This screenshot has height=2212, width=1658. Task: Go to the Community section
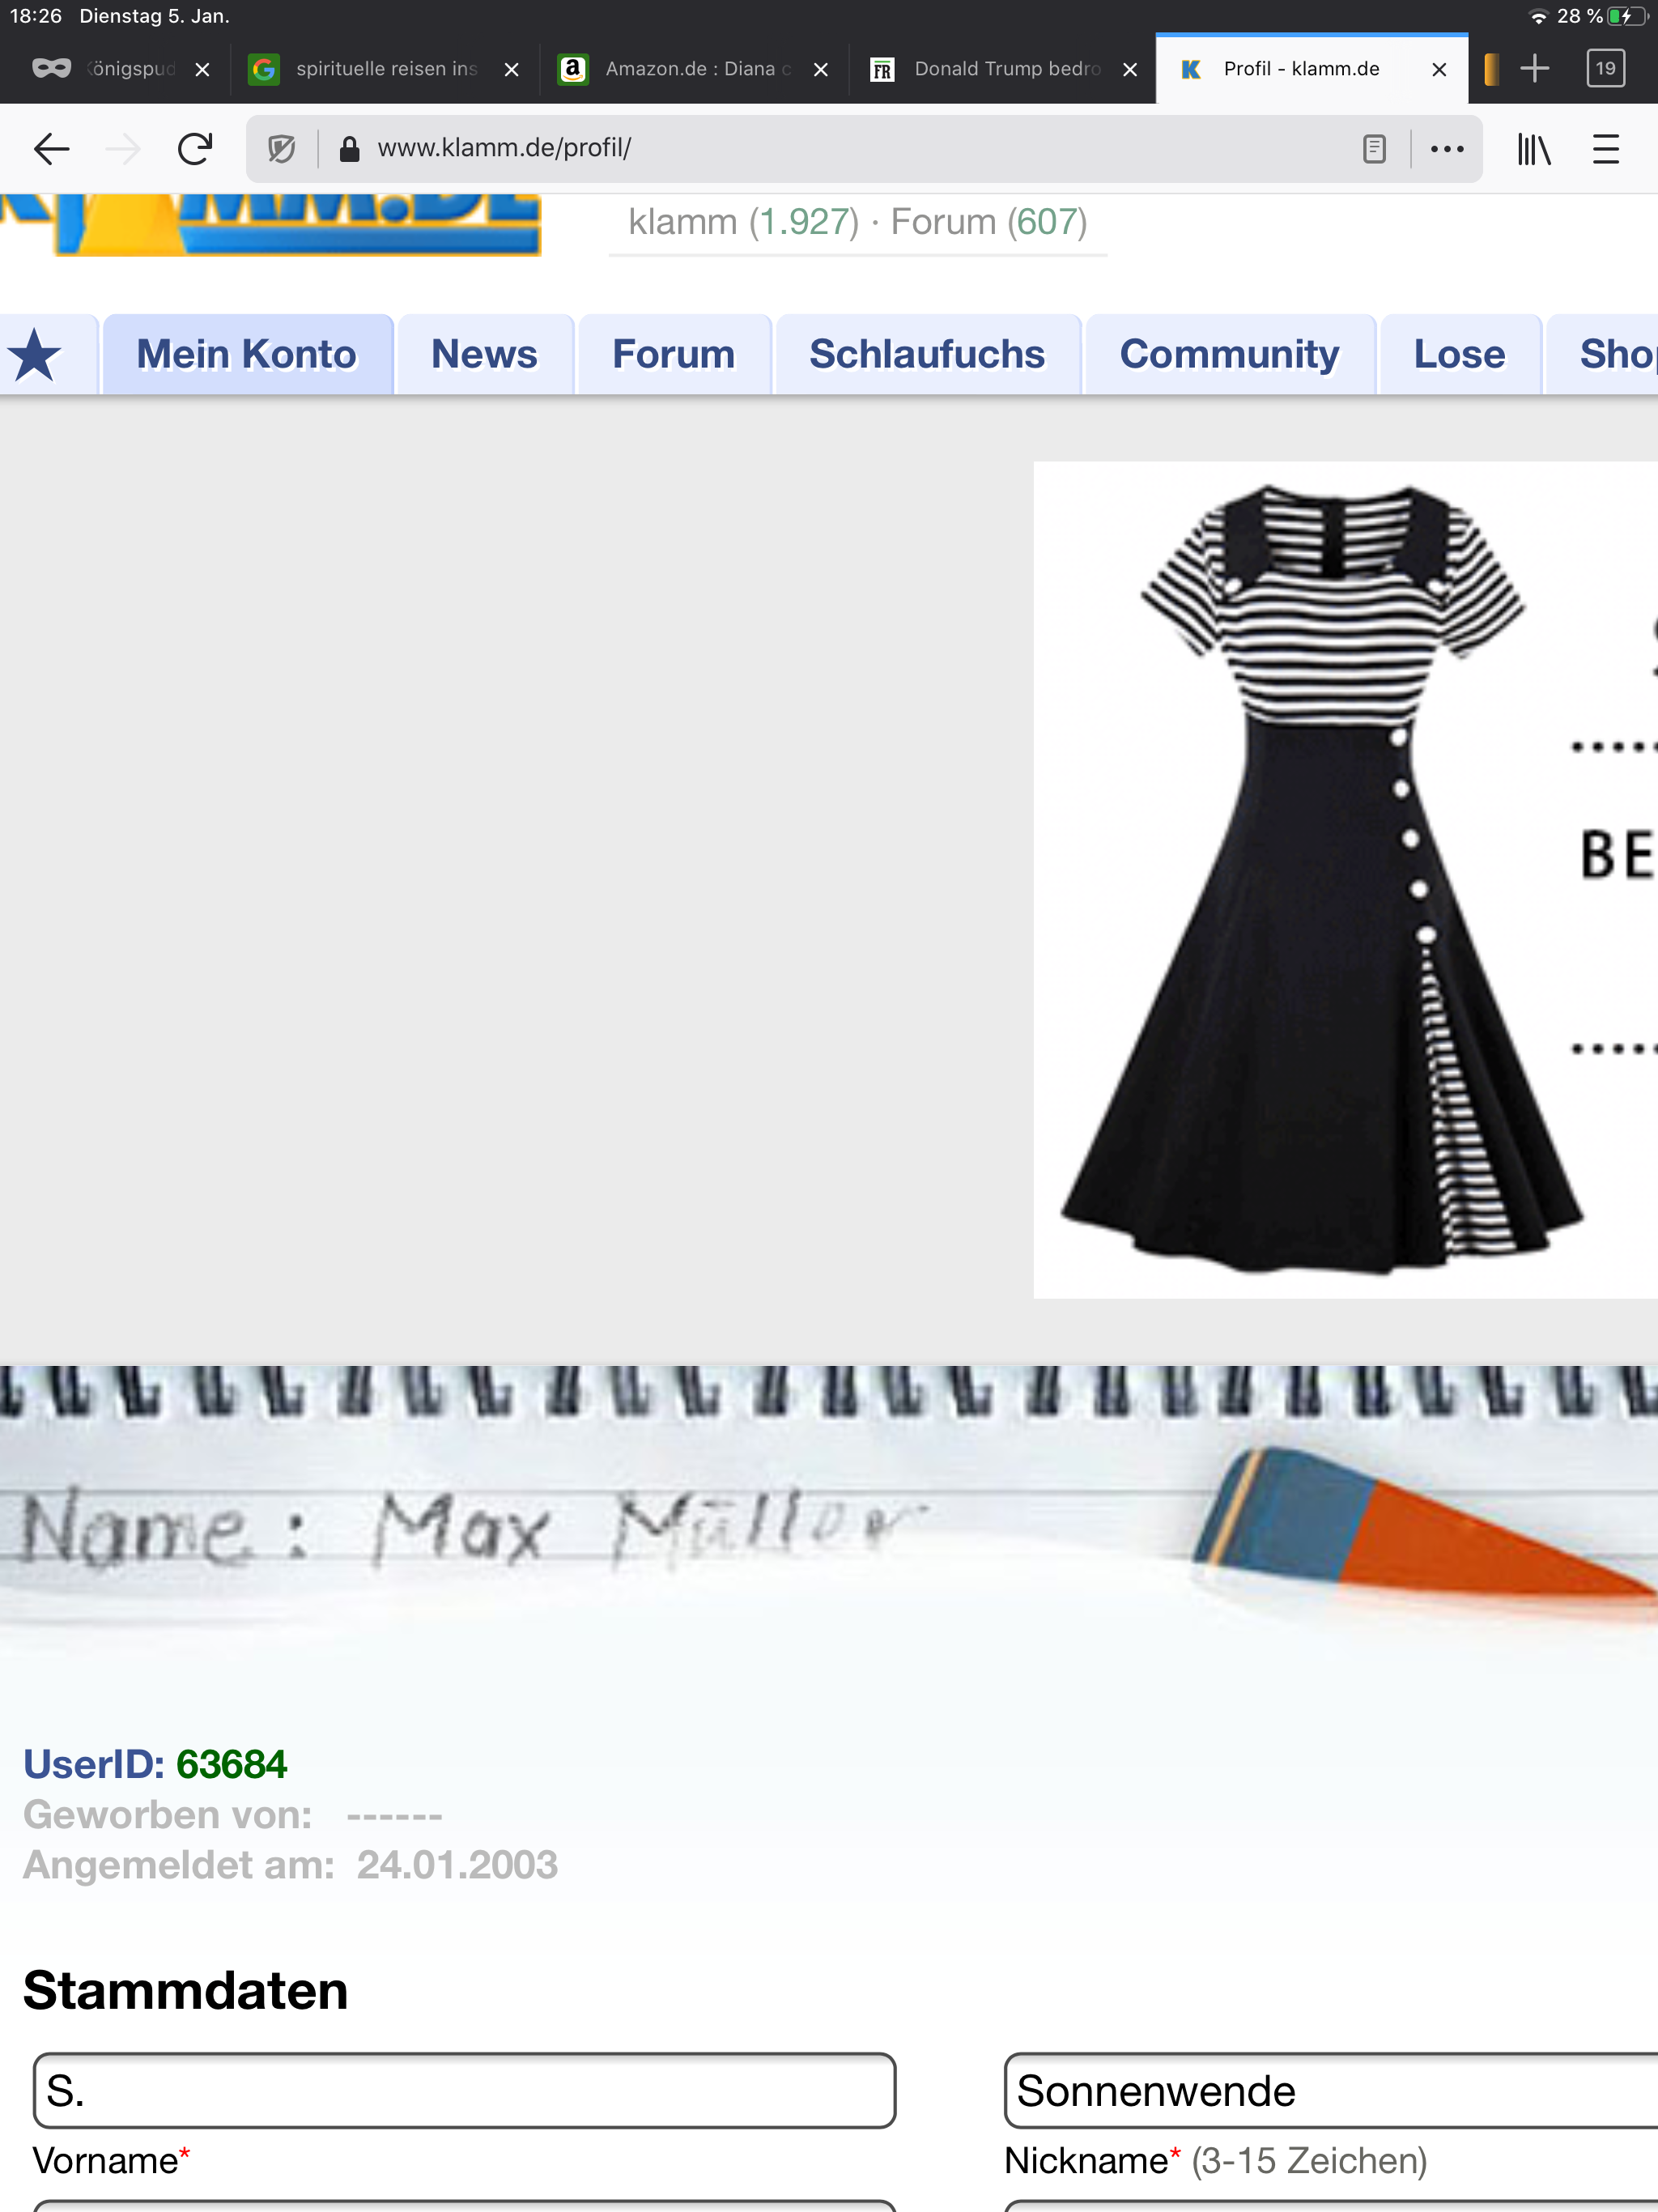point(1229,355)
